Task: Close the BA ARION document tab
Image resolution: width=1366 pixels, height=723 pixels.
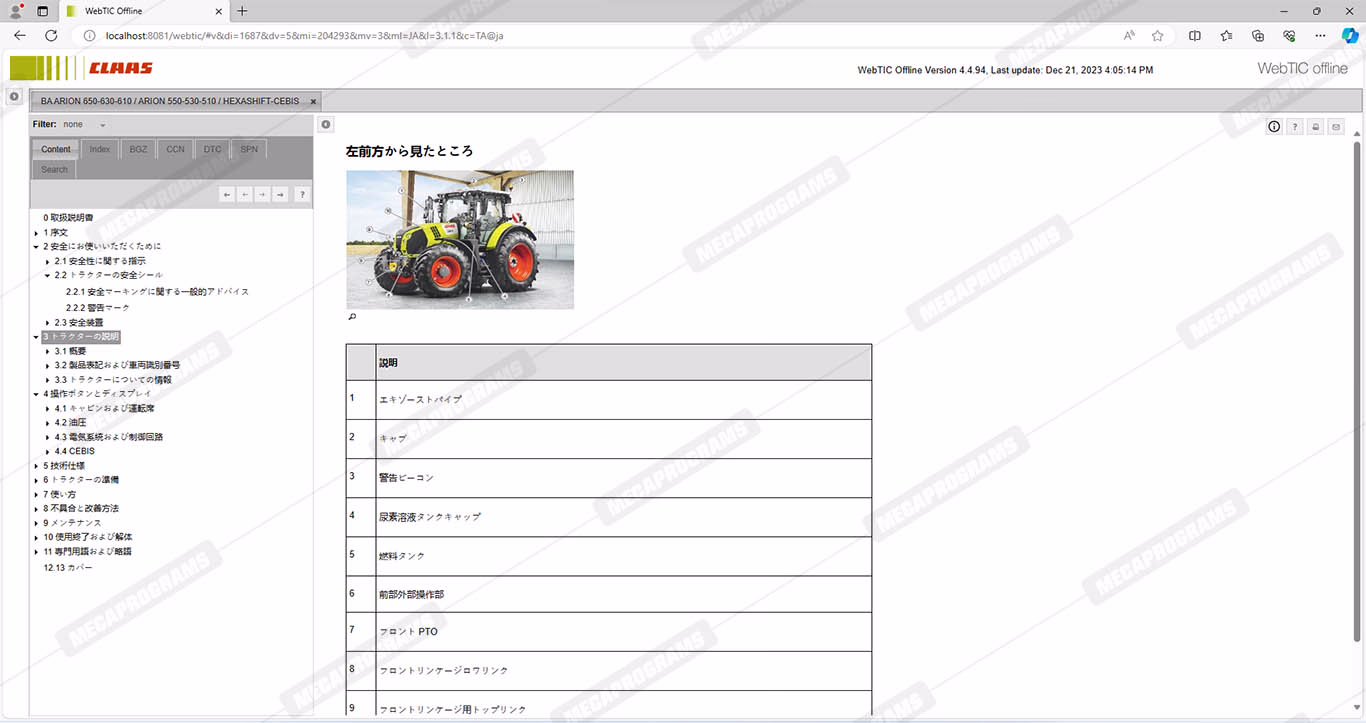Action: click(313, 102)
